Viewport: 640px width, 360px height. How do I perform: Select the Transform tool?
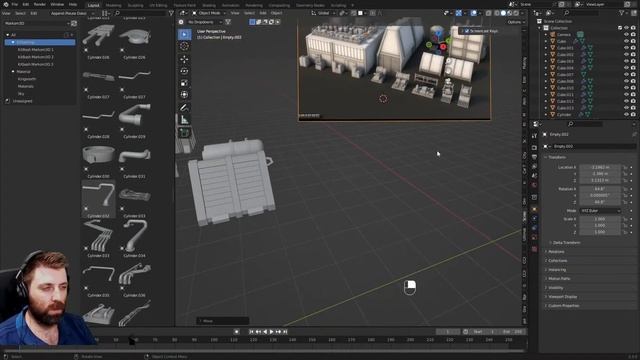(184, 95)
